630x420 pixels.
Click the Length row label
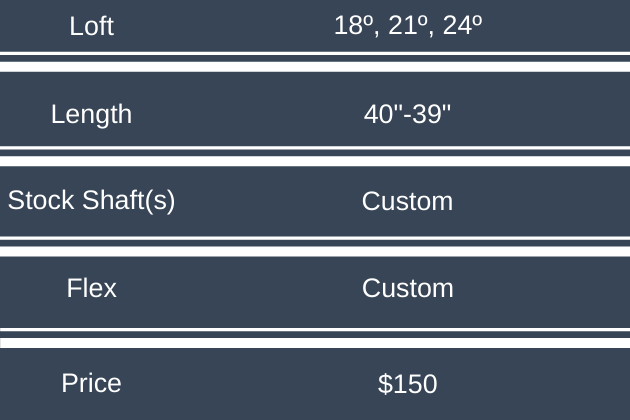click(91, 114)
